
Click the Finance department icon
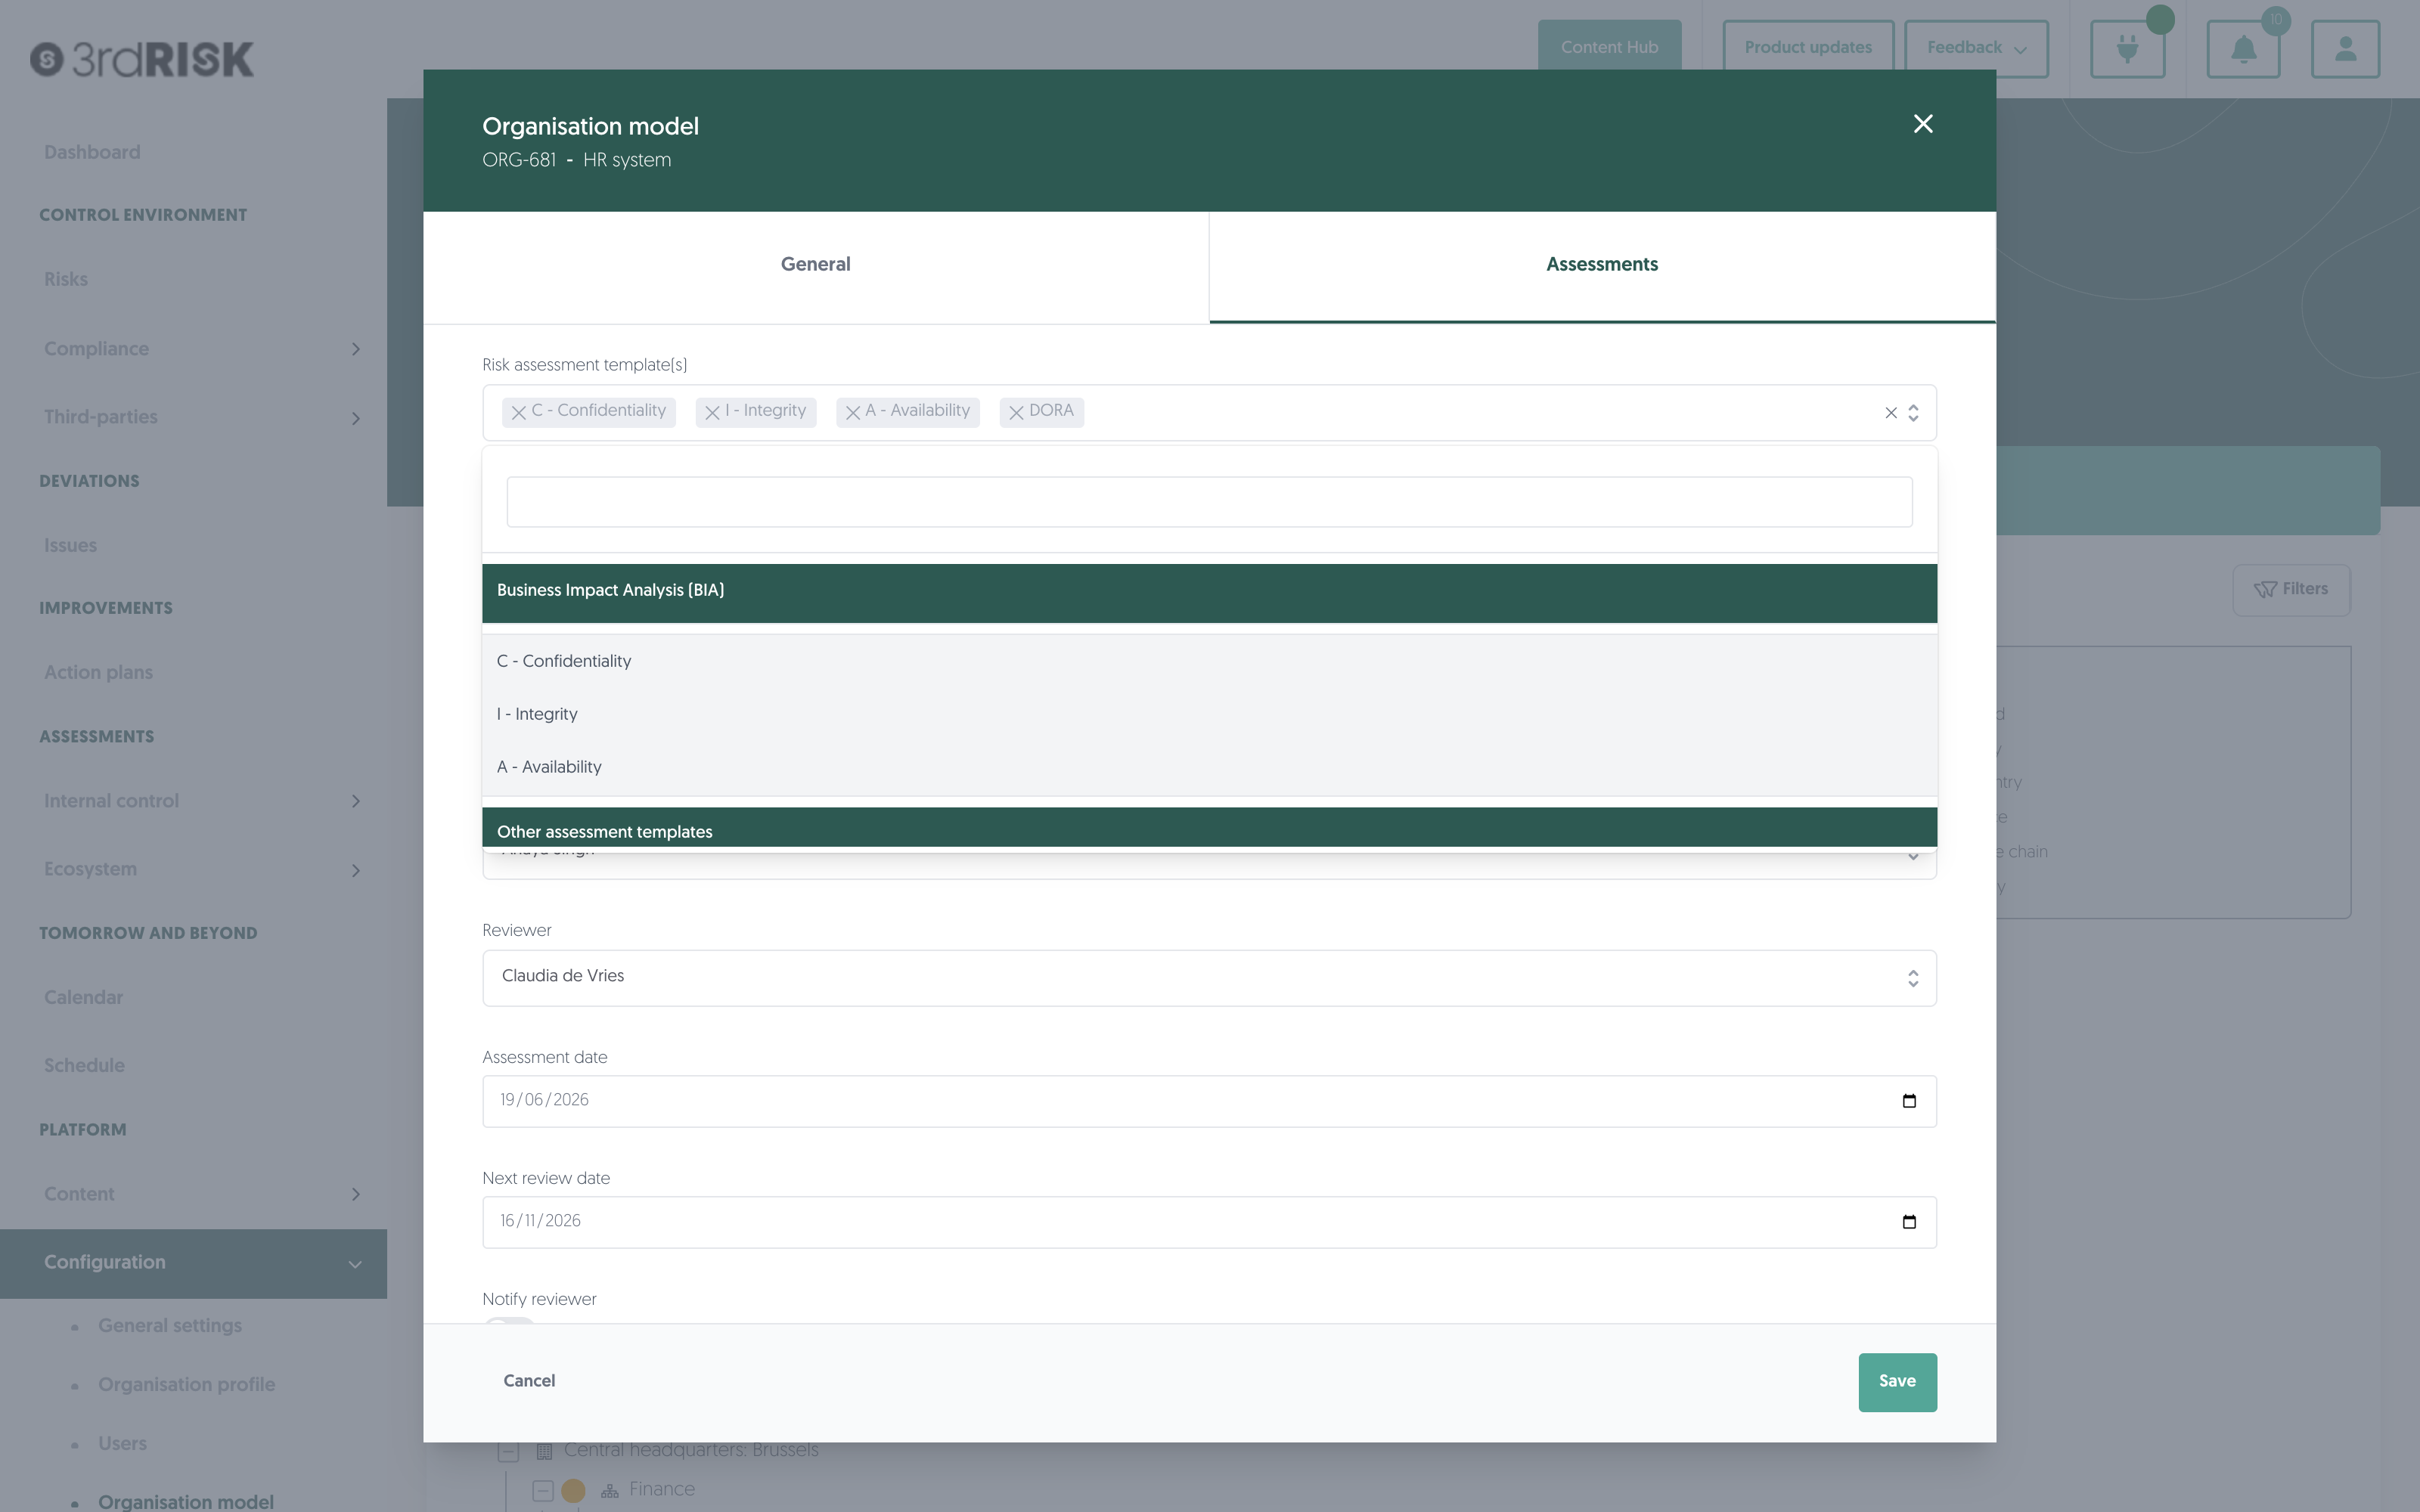609,1491
